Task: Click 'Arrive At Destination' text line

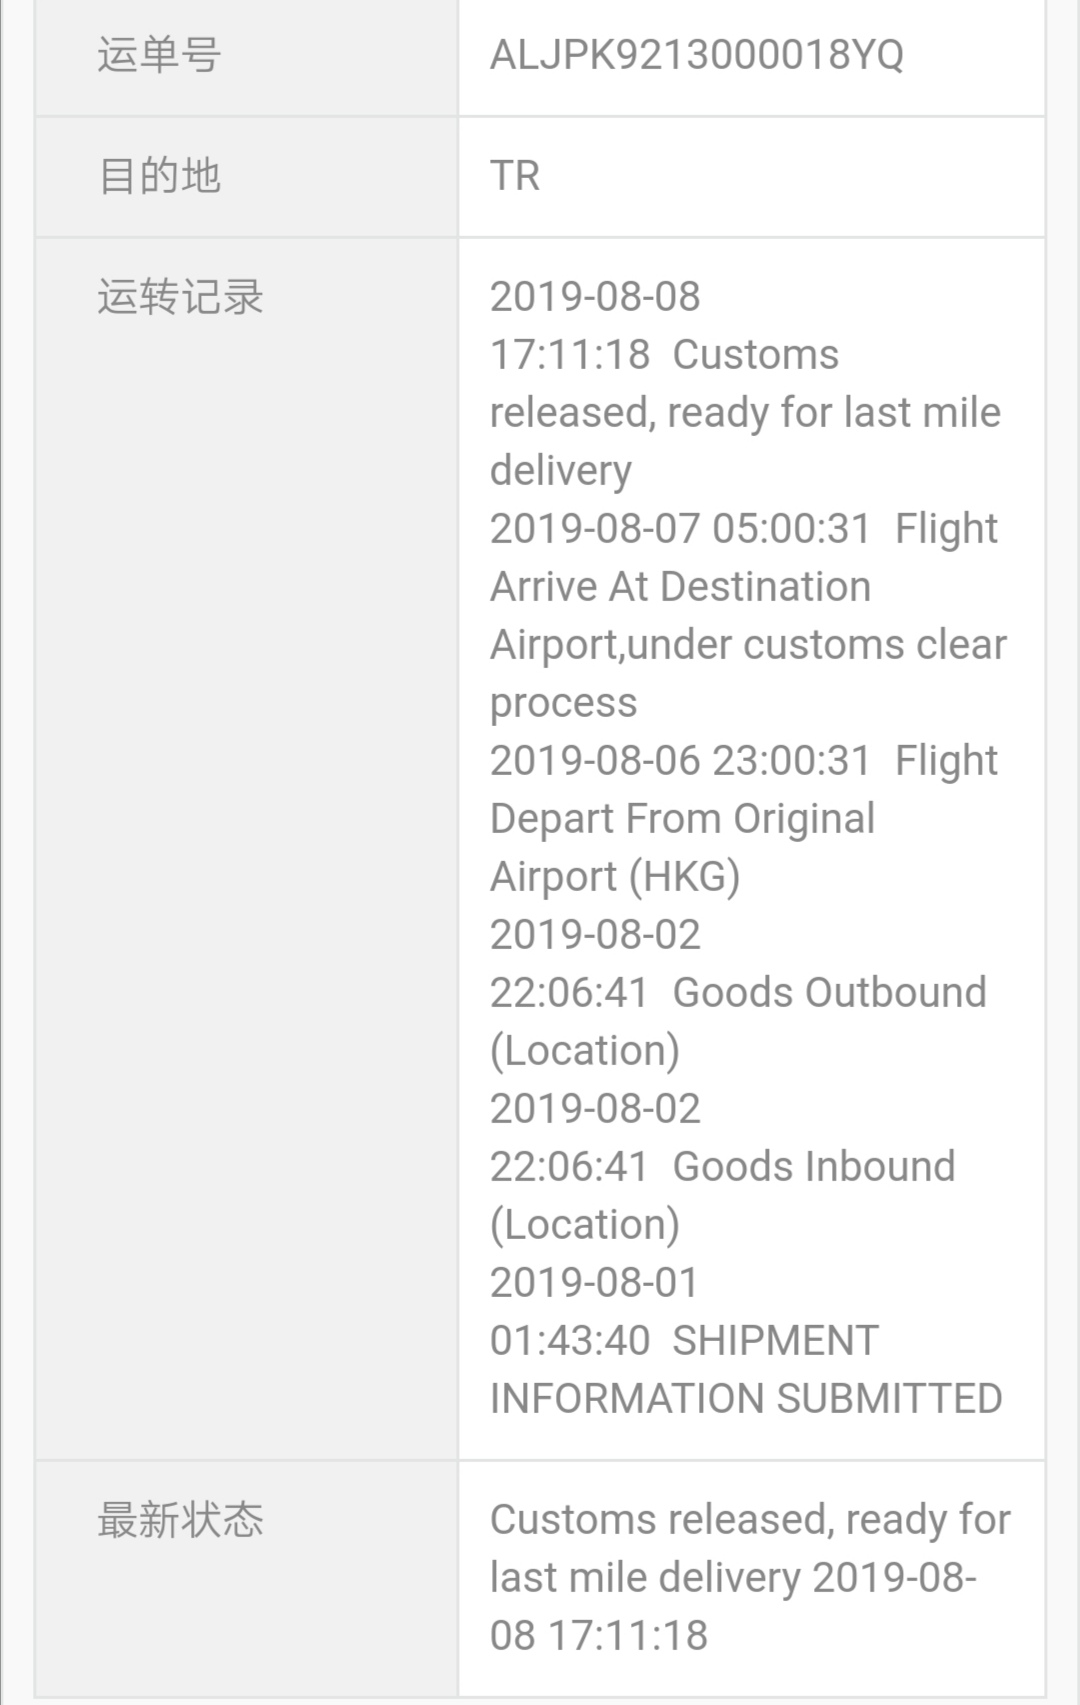Action: [680, 587]
